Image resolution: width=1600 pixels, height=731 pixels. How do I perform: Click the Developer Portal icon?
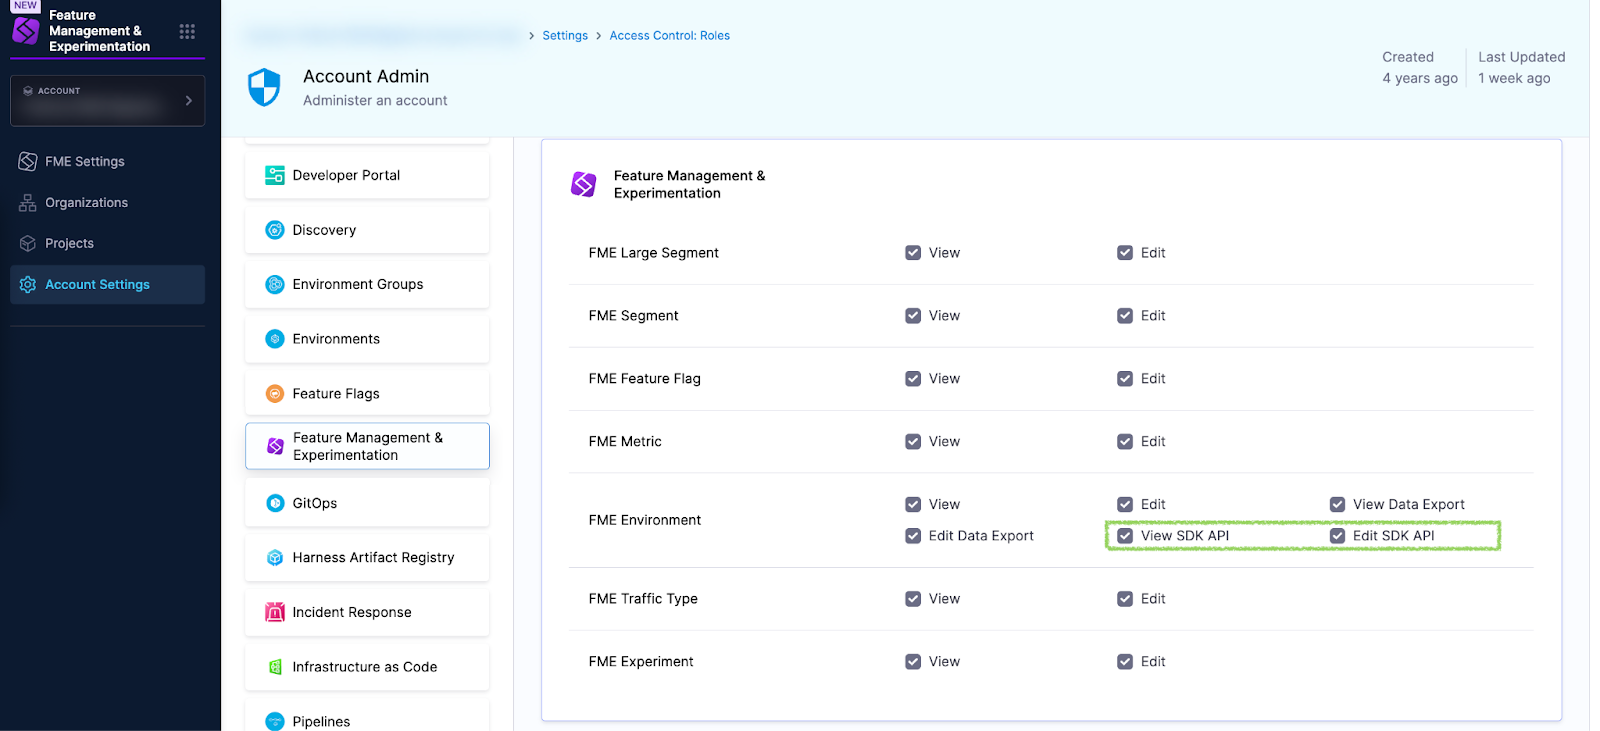pos(275,176)
